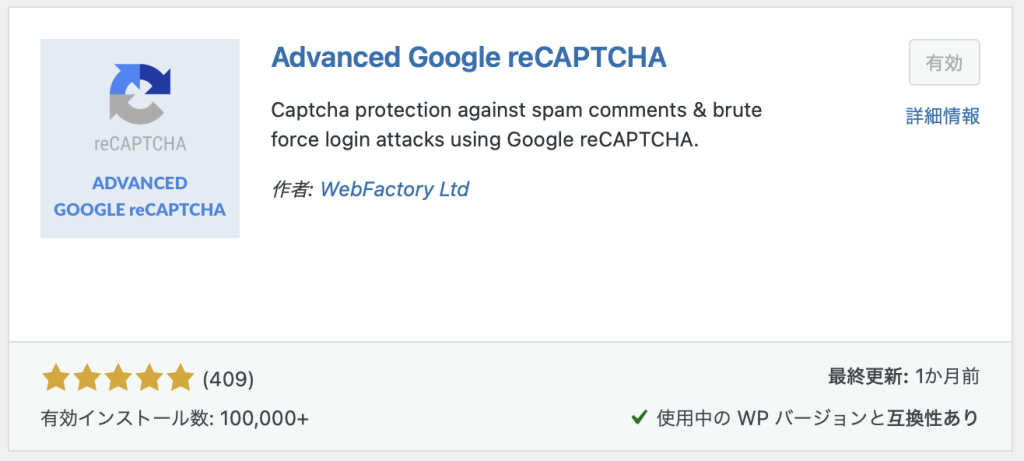Click the fifth rating star
The width and height of the screenshot is (1024, 461).
(180, 378)
